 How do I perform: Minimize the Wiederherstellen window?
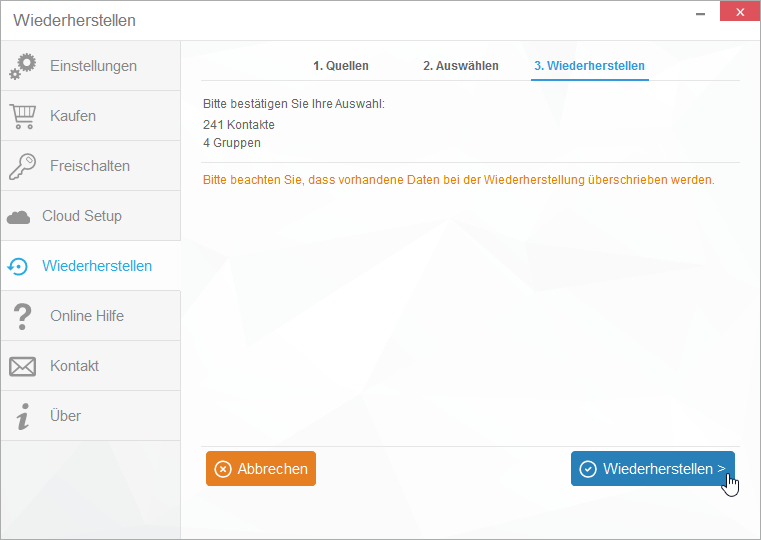click(x=700, y=13)
